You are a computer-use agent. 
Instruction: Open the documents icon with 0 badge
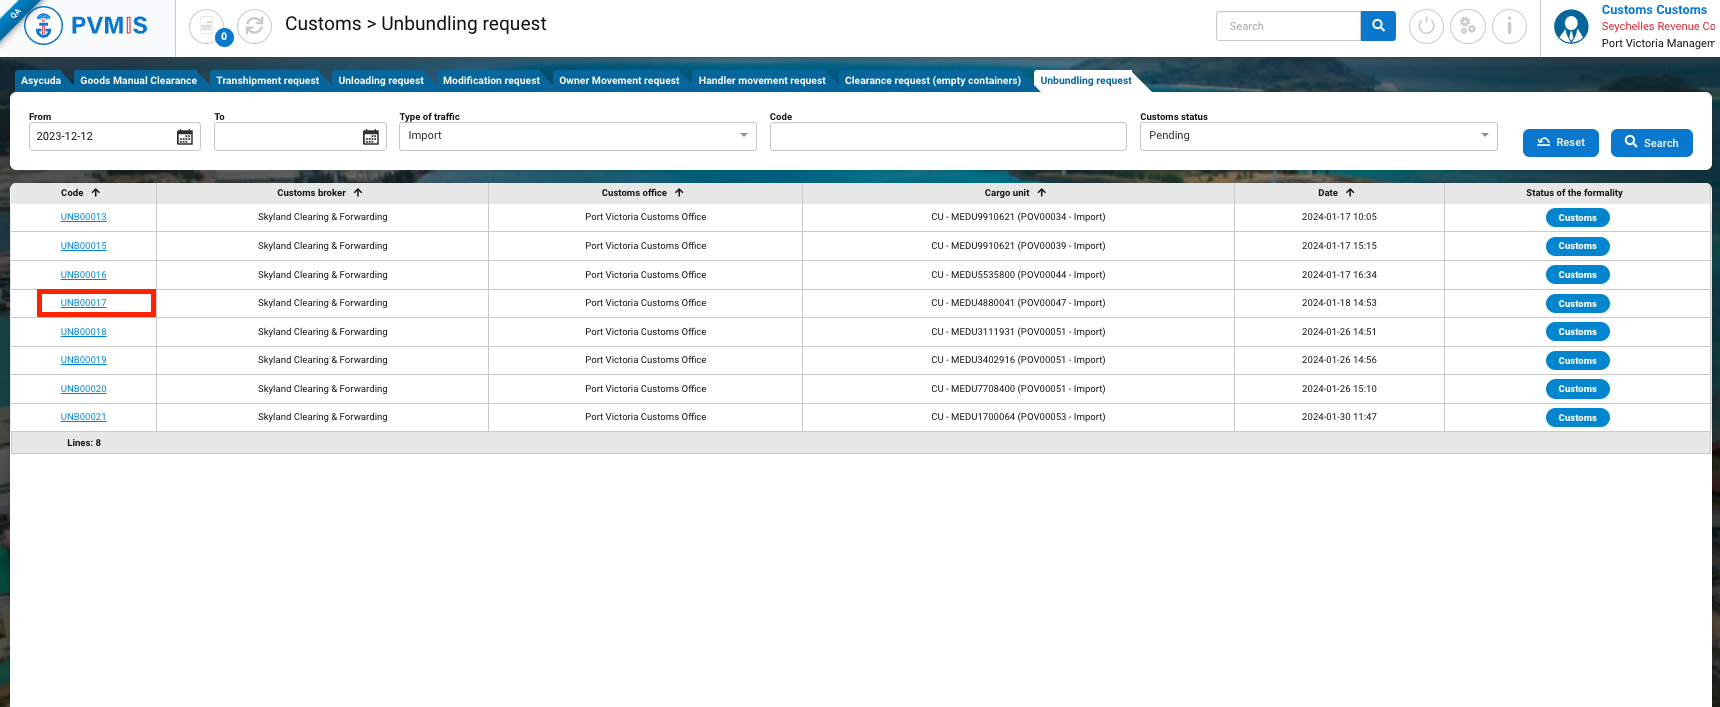tap(206, 26)
